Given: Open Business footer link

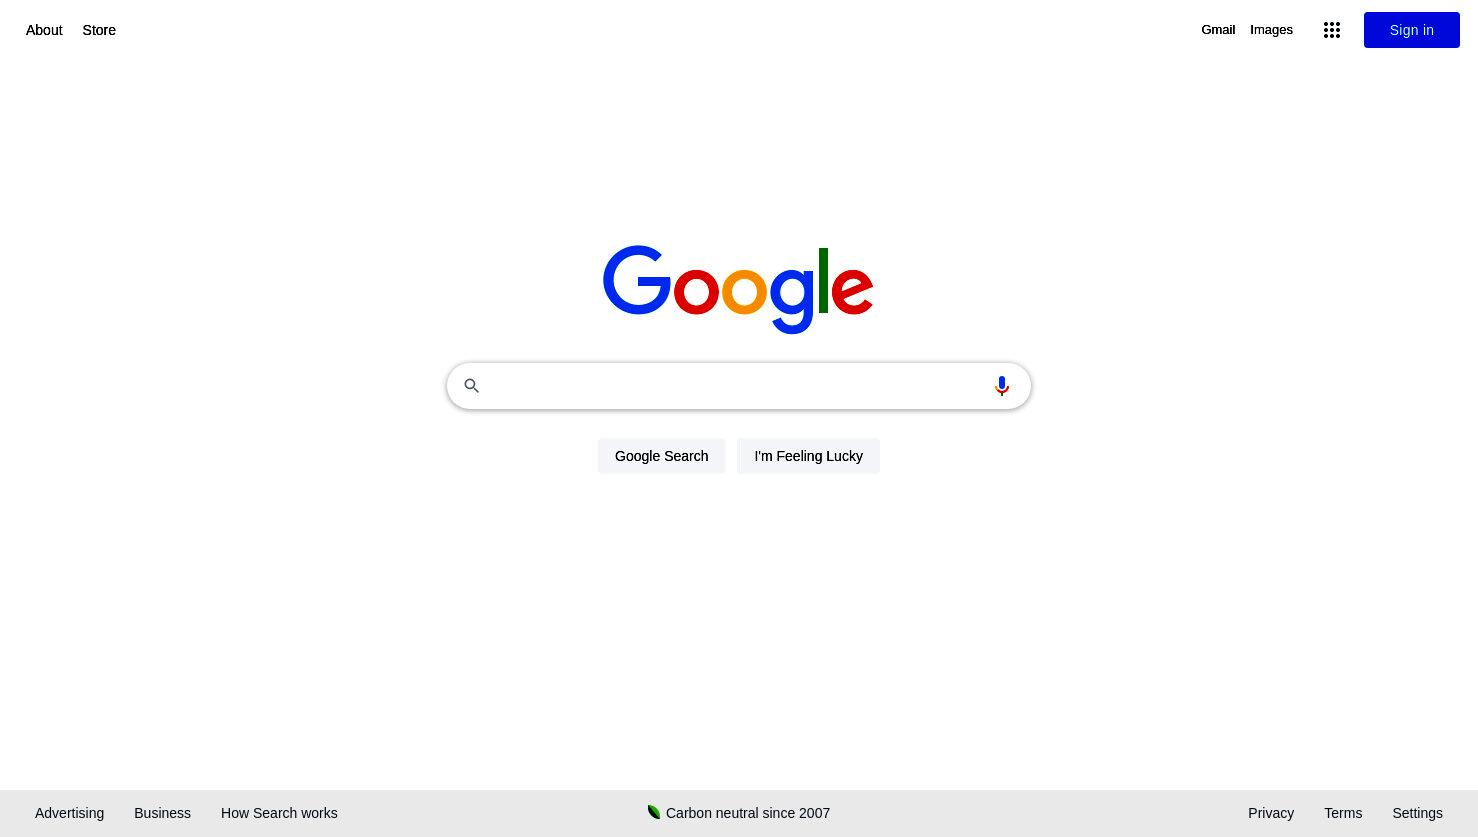Looking at the screenshot, I should coord(162,813).
